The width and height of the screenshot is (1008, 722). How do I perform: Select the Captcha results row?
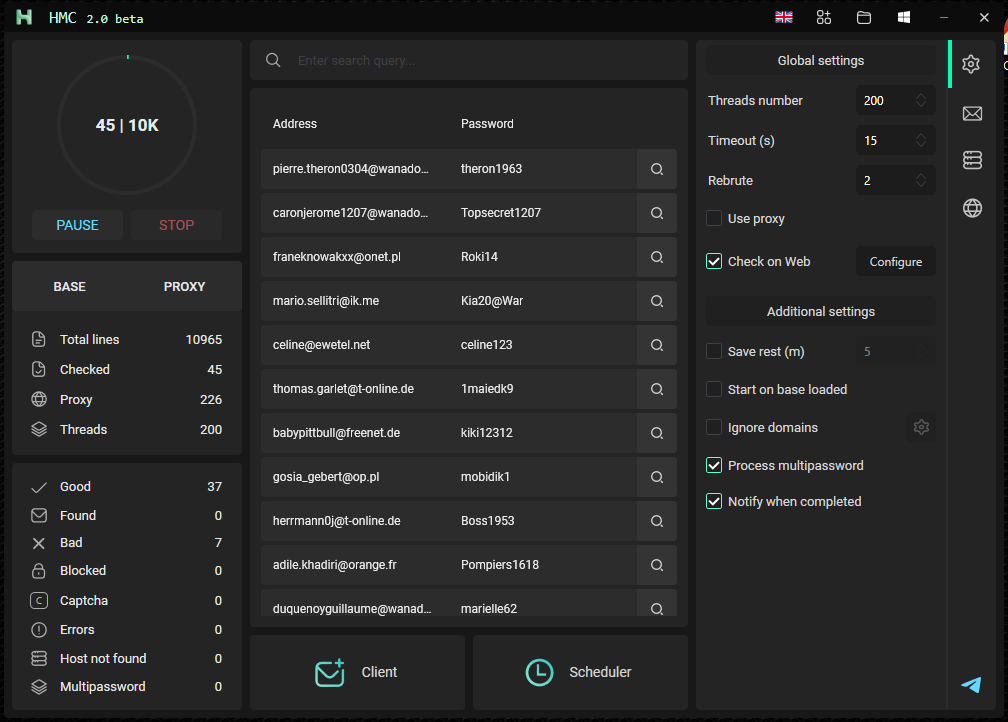click(x=127, y=600)
